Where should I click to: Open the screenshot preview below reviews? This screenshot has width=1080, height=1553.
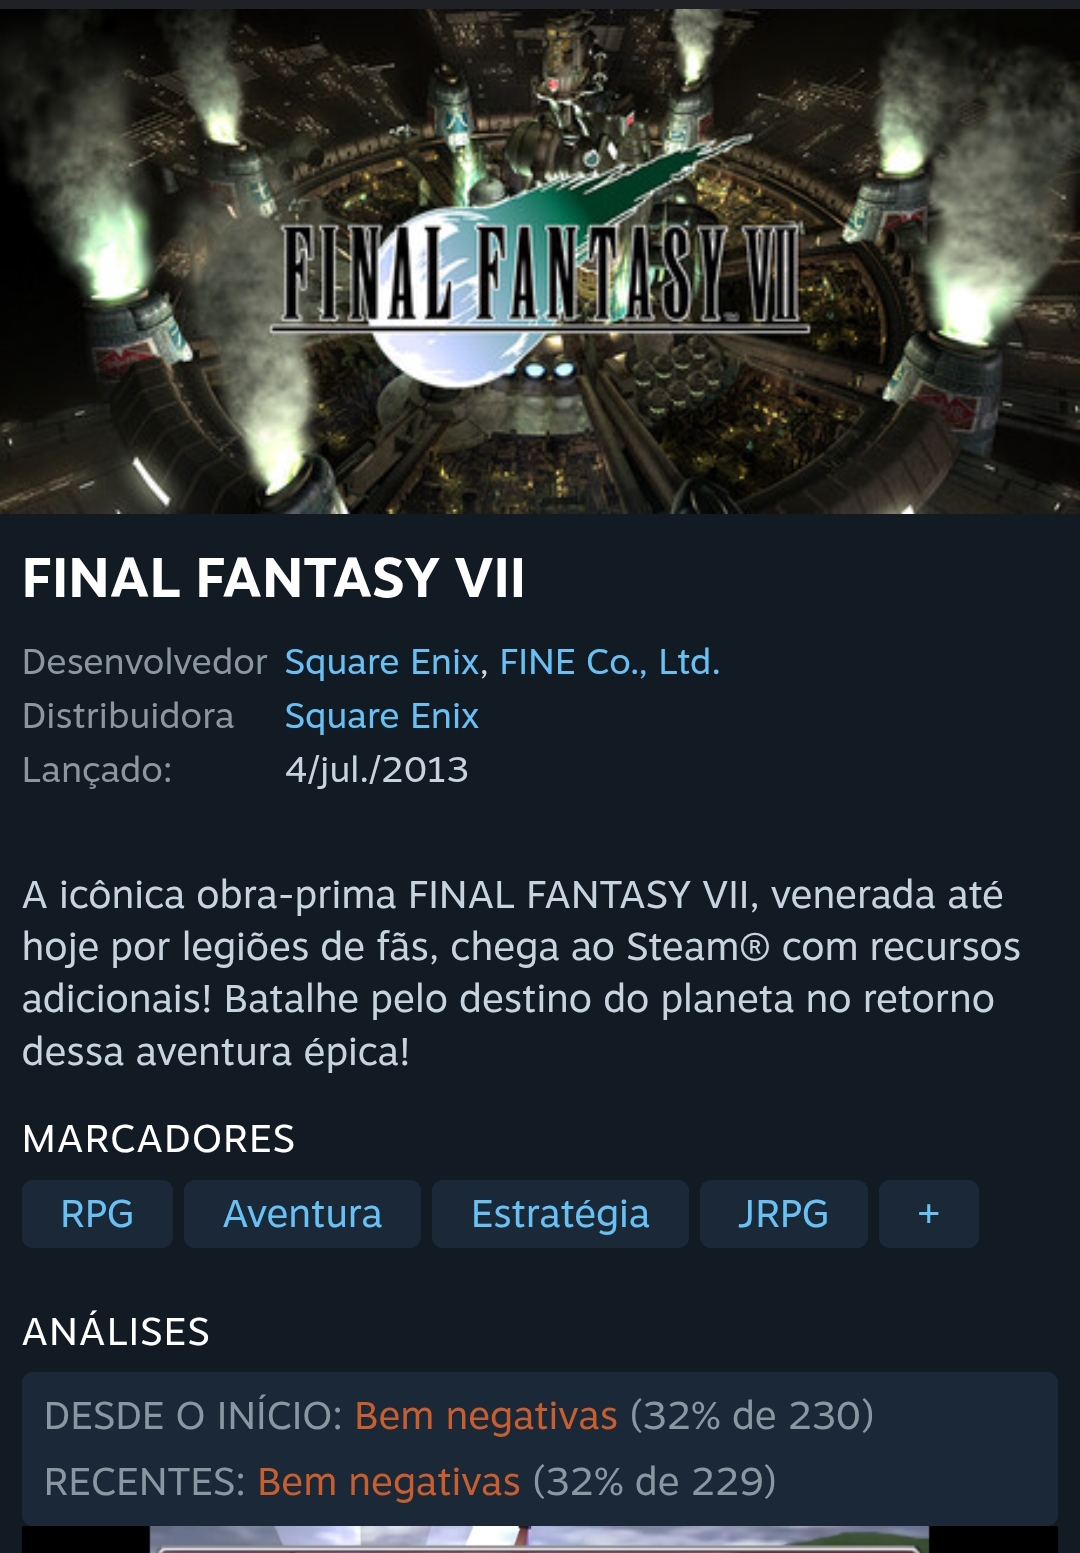point(540,1539)
